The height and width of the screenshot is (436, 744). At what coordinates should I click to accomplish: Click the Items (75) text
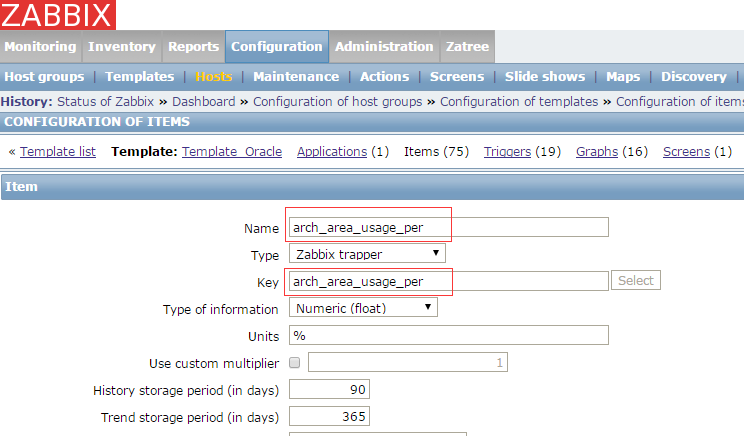click(437, 152)
